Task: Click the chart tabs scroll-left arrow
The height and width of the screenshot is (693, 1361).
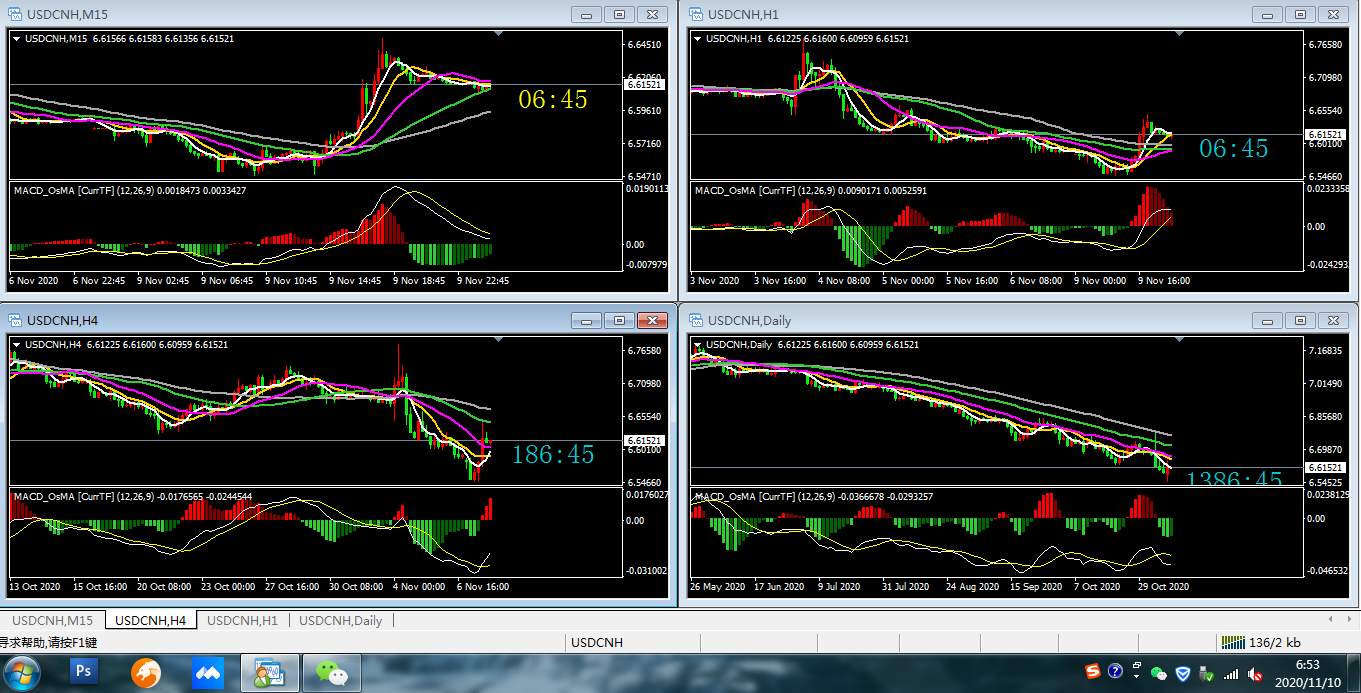Action: (1331, 619)
